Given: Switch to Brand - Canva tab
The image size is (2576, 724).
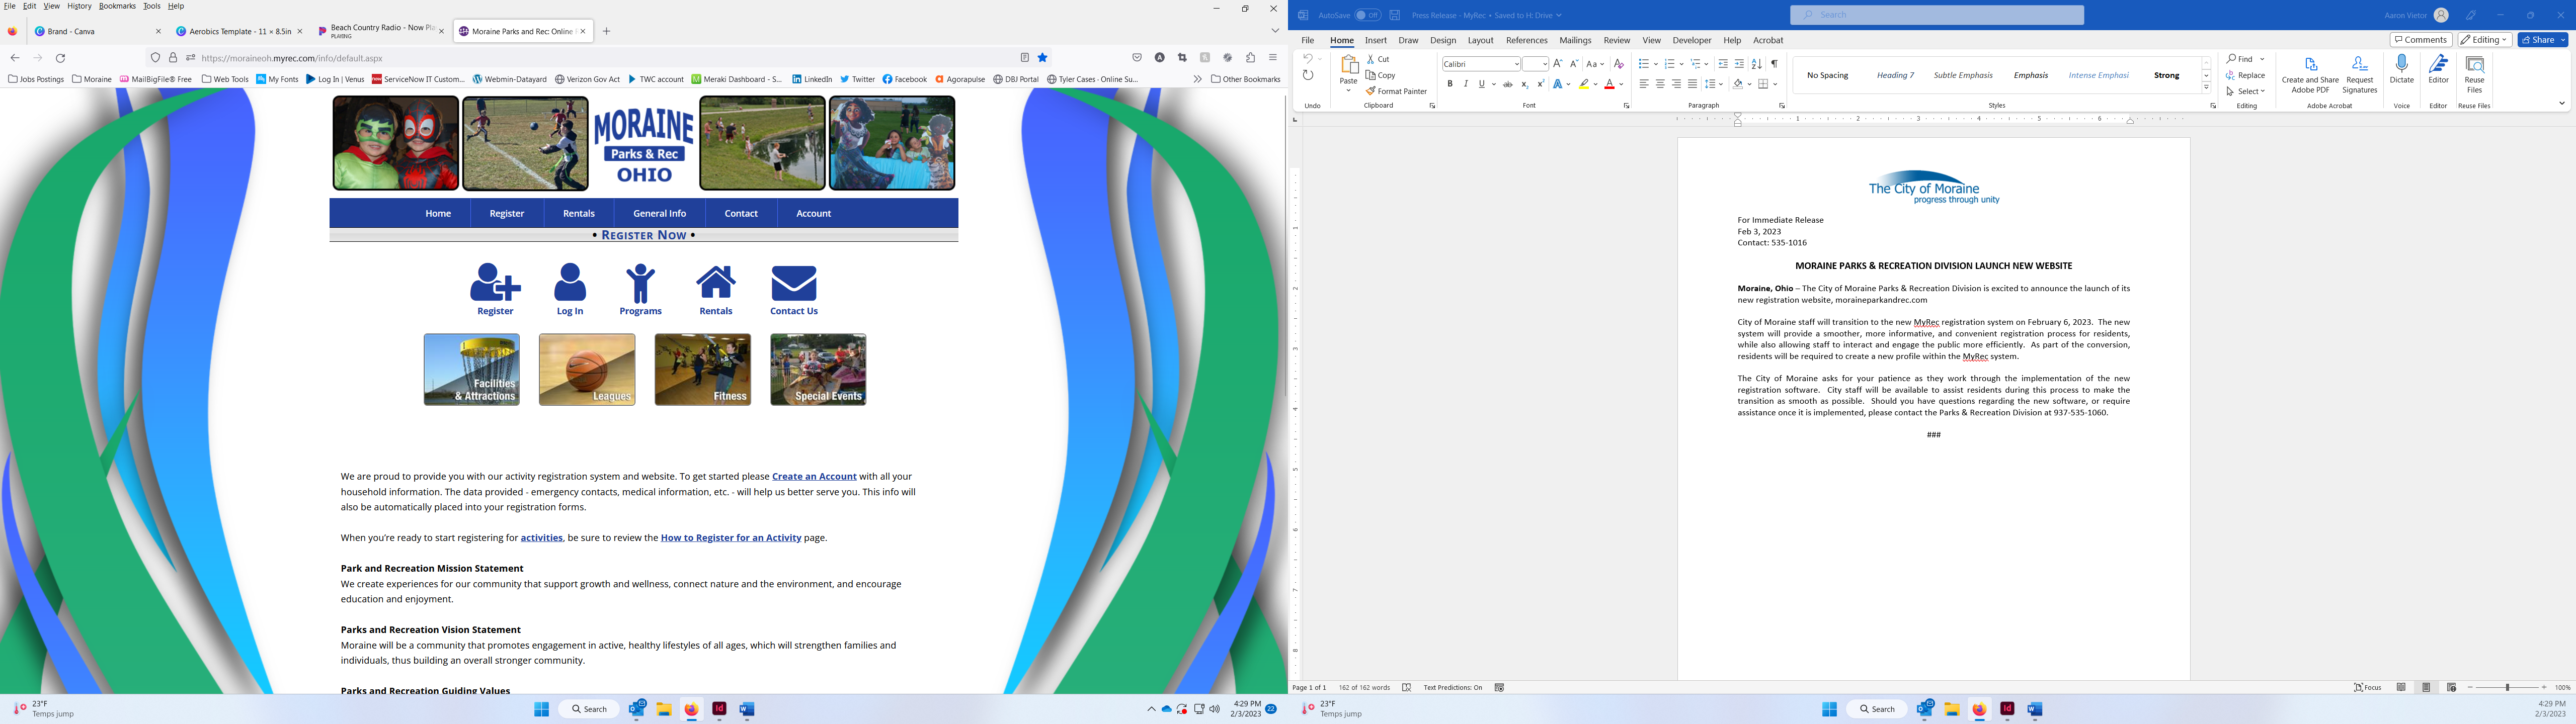Looking at the screenshot, I should tap(97, 31).
